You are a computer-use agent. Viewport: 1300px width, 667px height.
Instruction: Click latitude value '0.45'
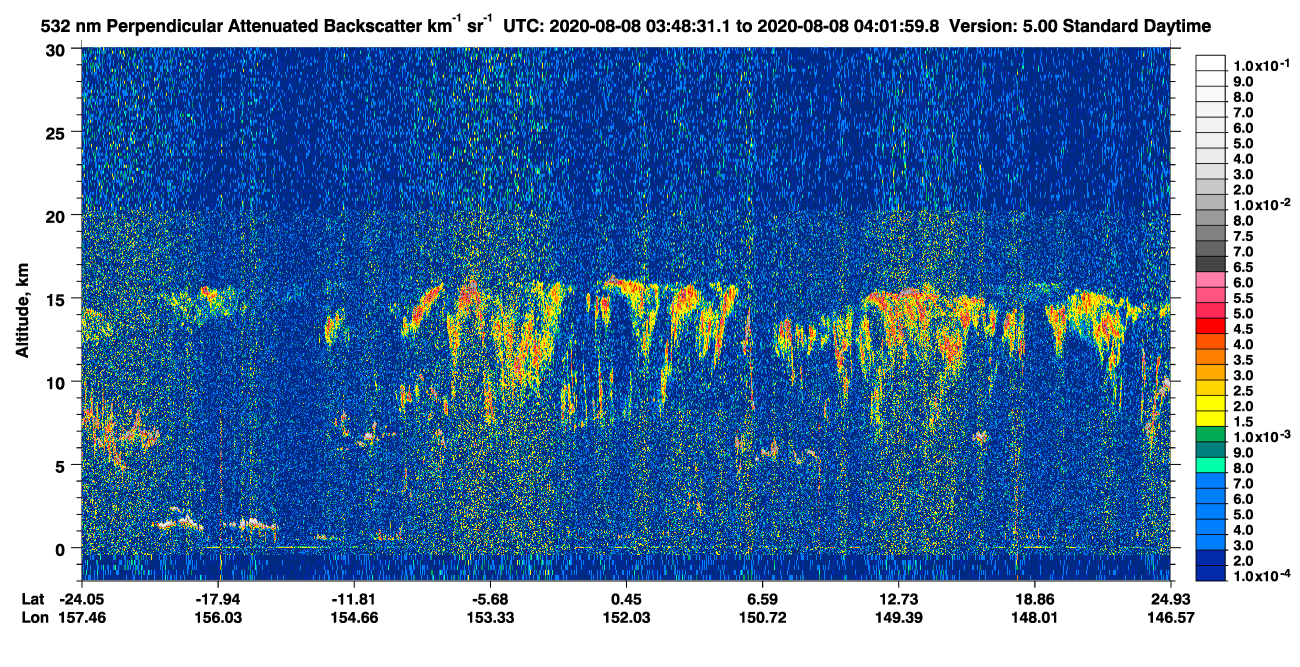[x=627, y=599]
